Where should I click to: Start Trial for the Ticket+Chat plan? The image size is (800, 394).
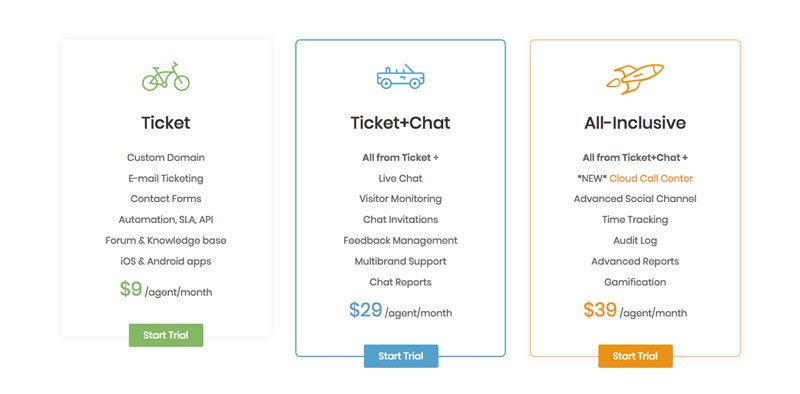401,356
